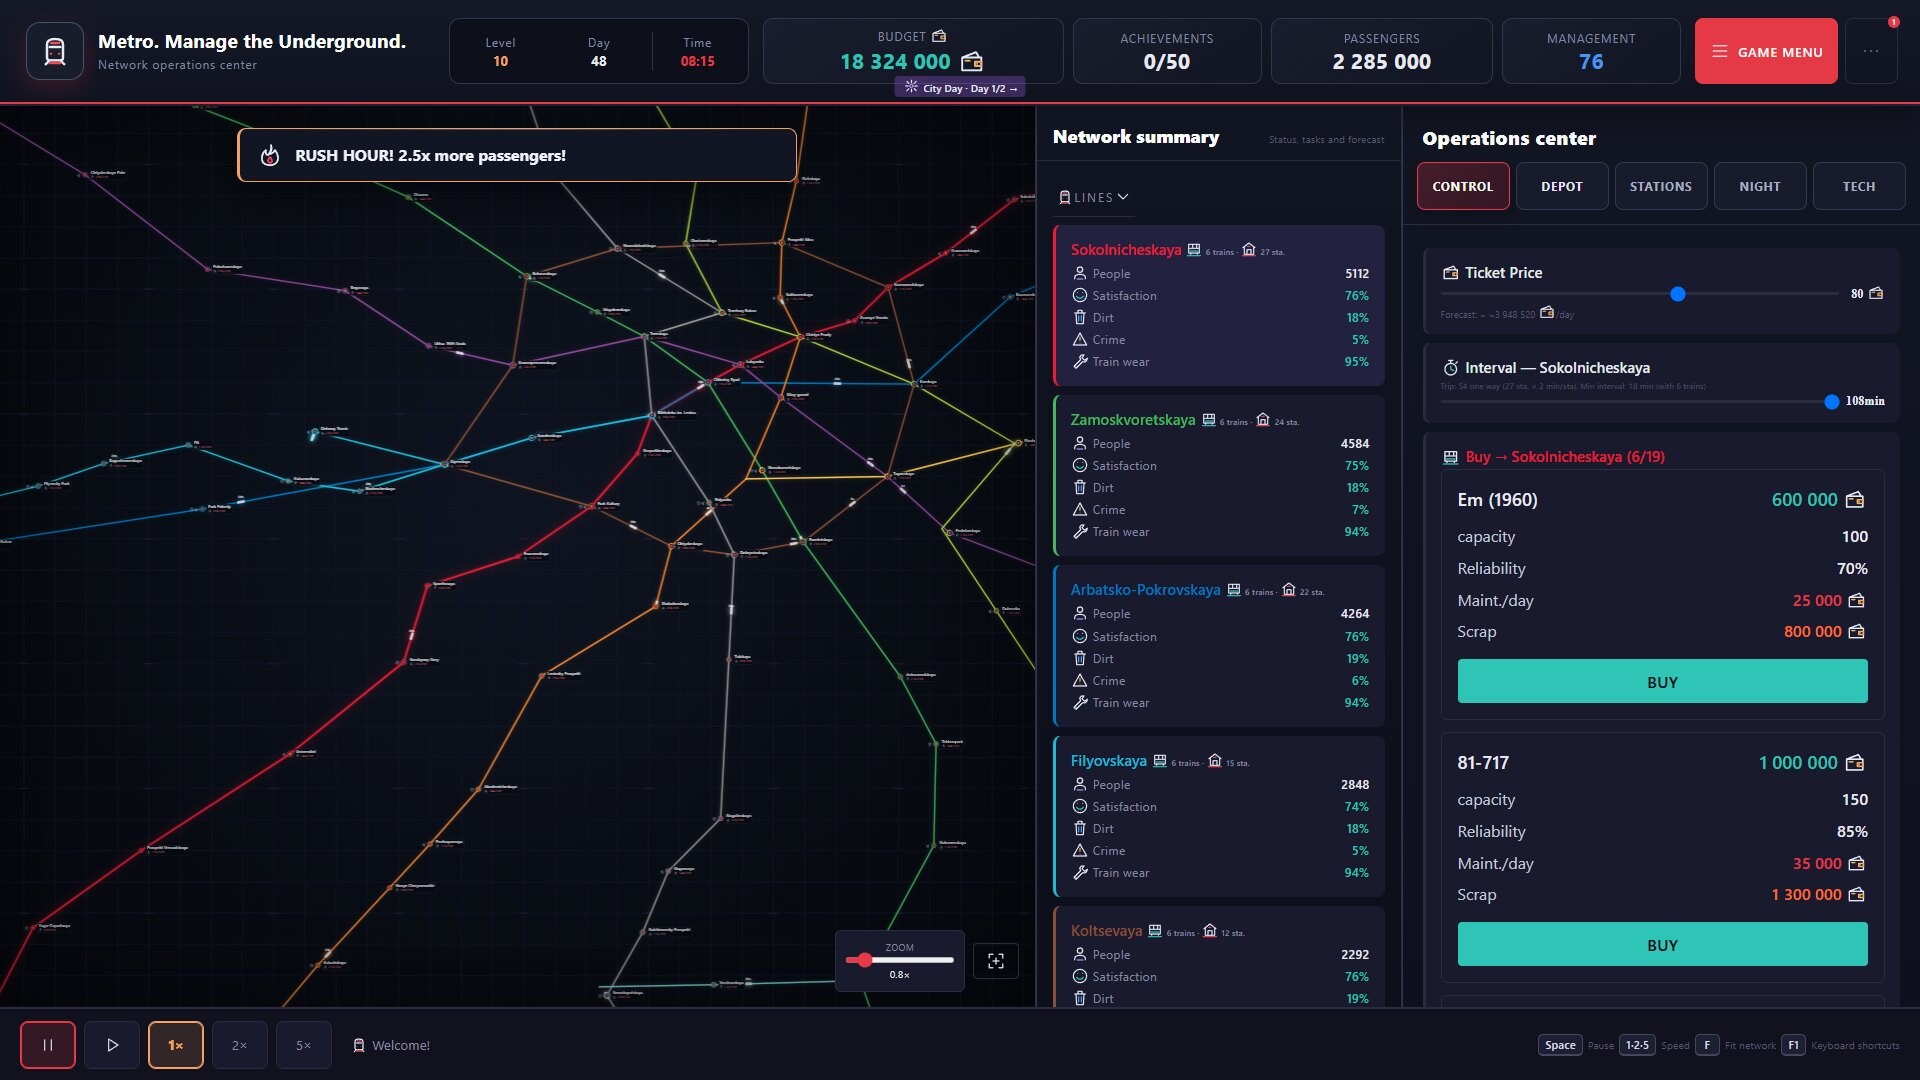Click Zamoskvoretskaya stations count icon
The height and width of the screenshot is (1080, 1920).
tap(1263, 420)
